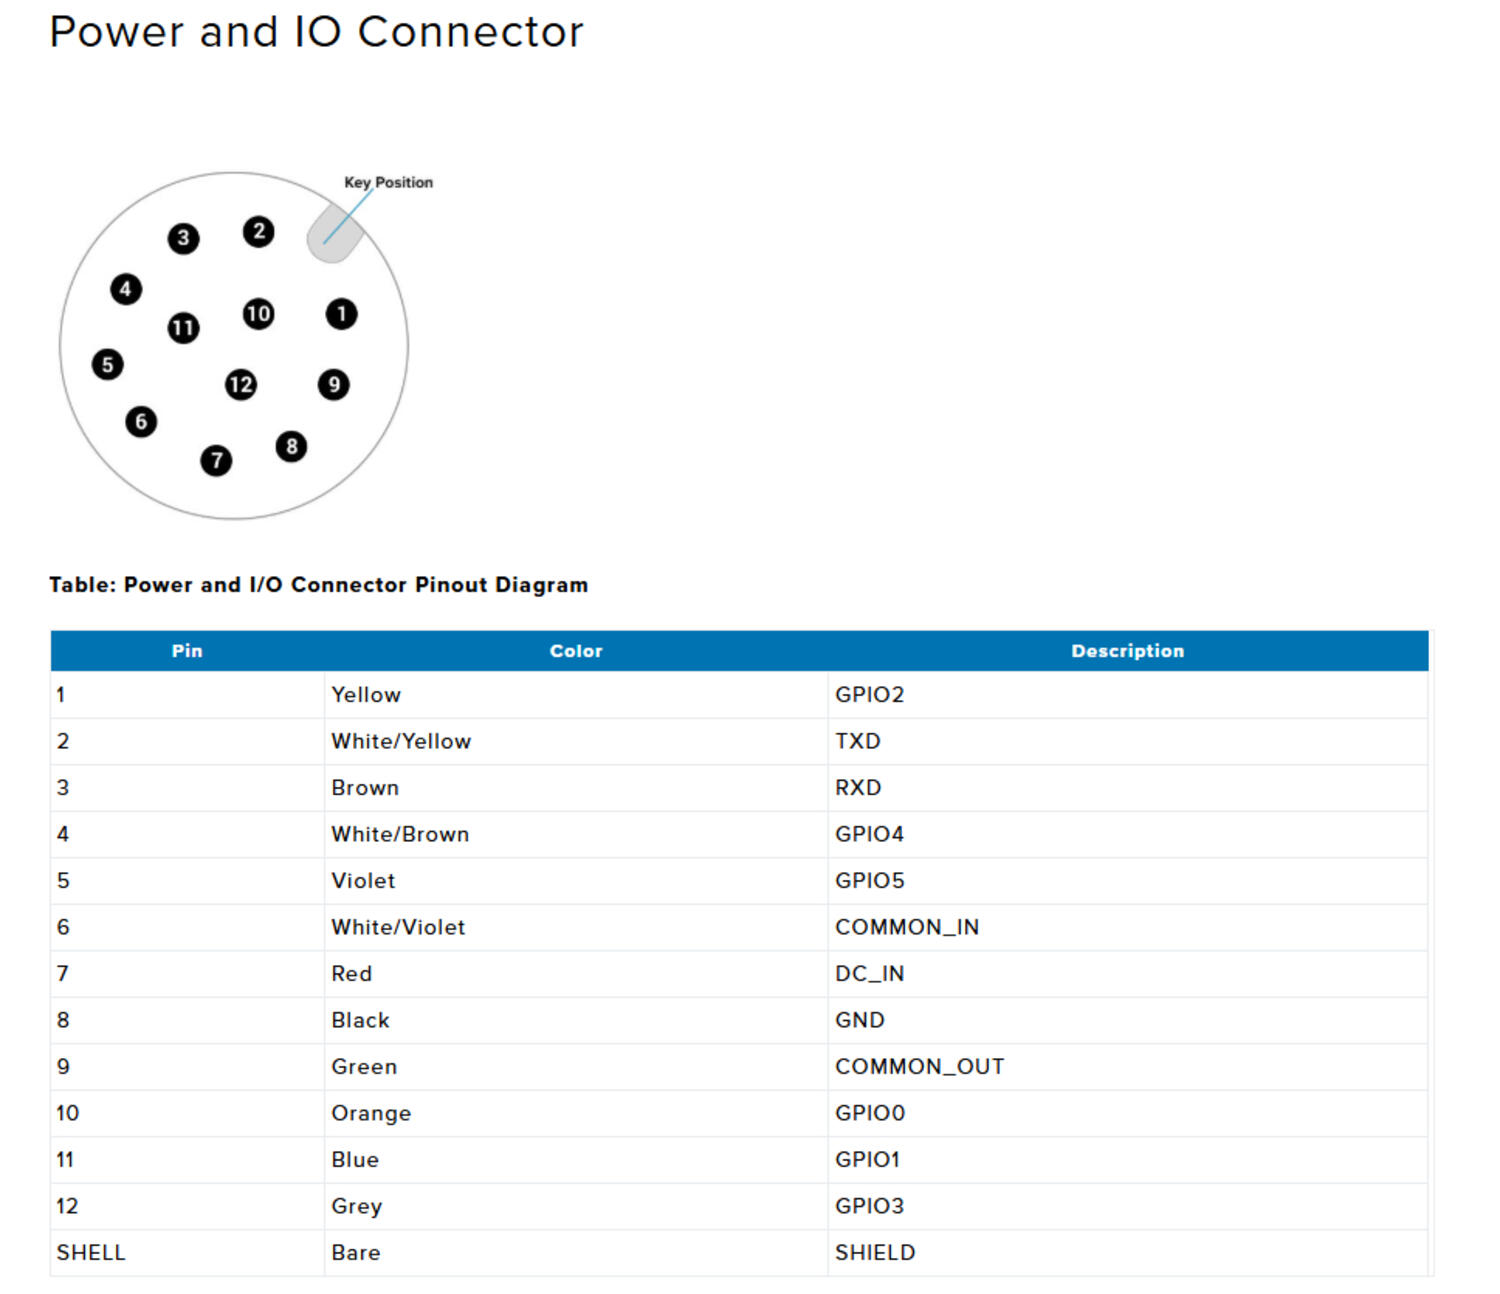The width and height of the screenshot is (1500, 1294).
Task: Select the DC_IN description entry
Action: 869,973
